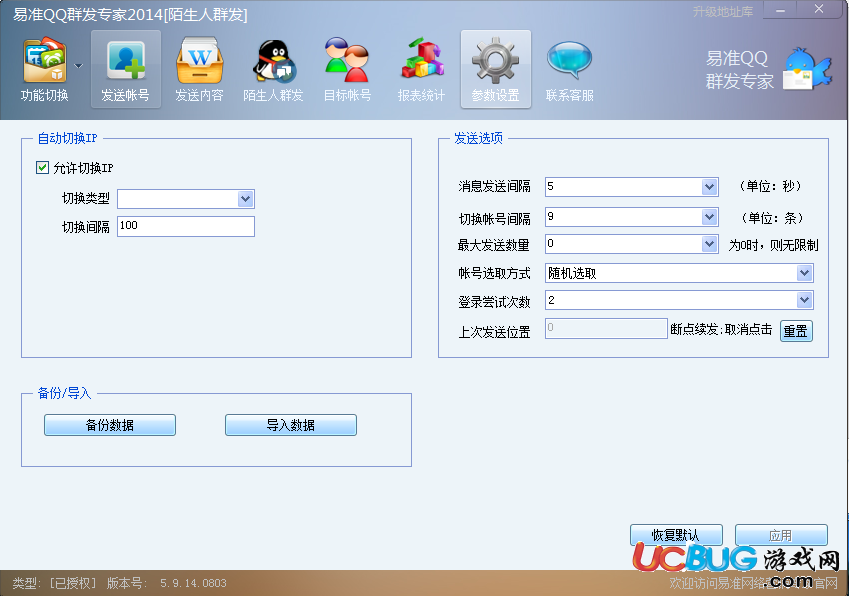Image resolution: width=849 pixels, height=596 pixels.
Task: Click the 重置 reset button
Action: pyautogui.click(x=796, y=331)
